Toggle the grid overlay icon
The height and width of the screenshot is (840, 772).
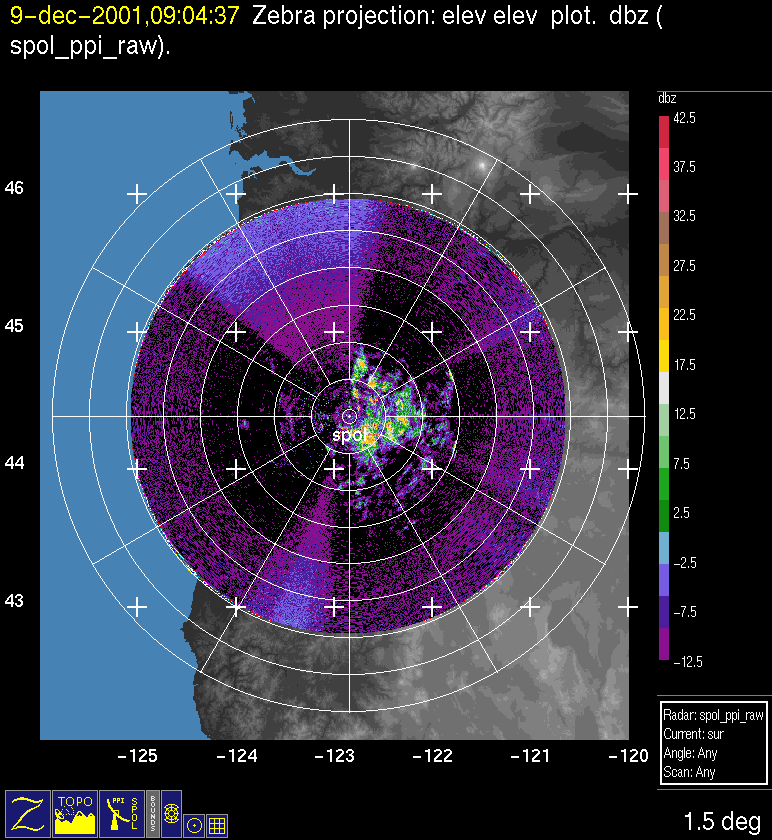point(216,825)
